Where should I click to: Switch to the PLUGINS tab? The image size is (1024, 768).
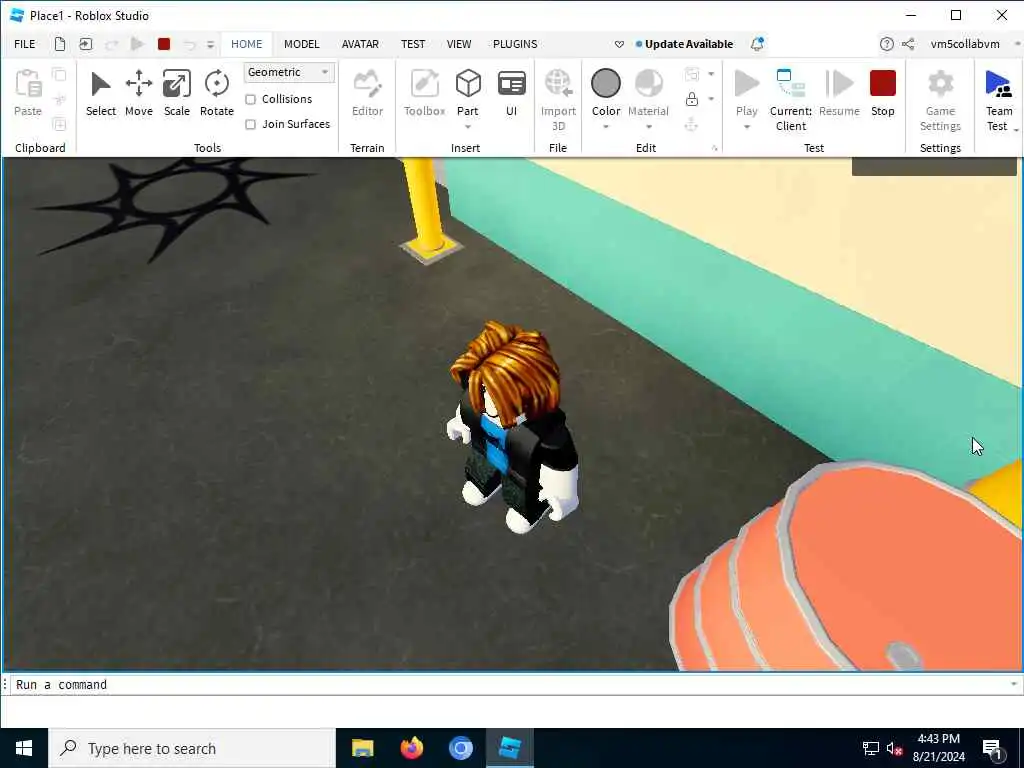[515, 44]
